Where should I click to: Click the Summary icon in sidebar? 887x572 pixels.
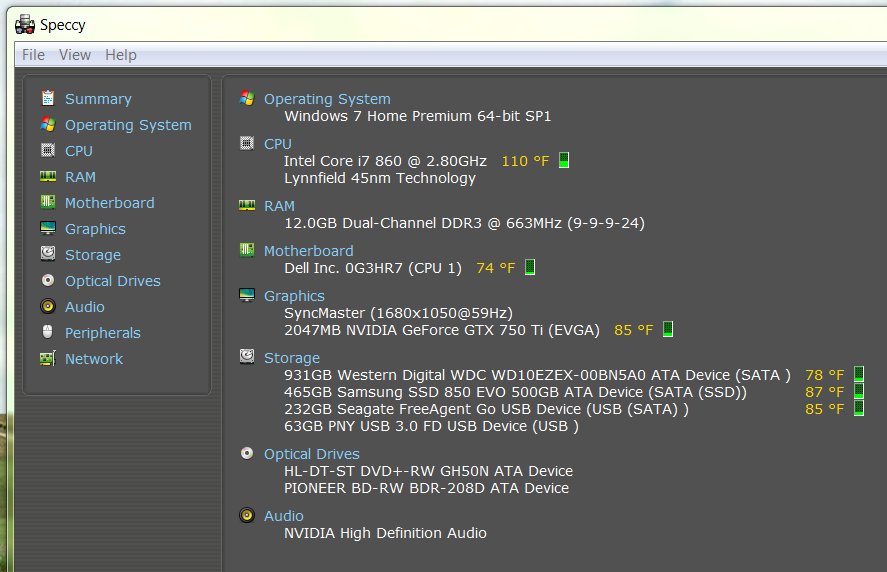pos(47,98)
